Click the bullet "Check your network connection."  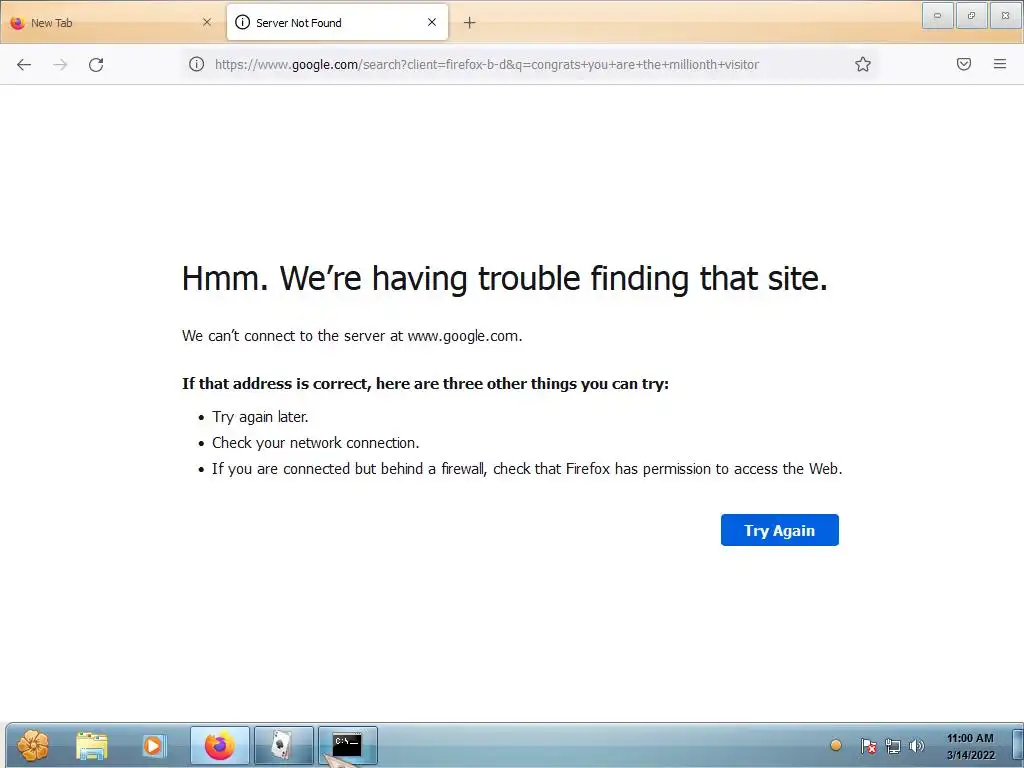[315, 443]
